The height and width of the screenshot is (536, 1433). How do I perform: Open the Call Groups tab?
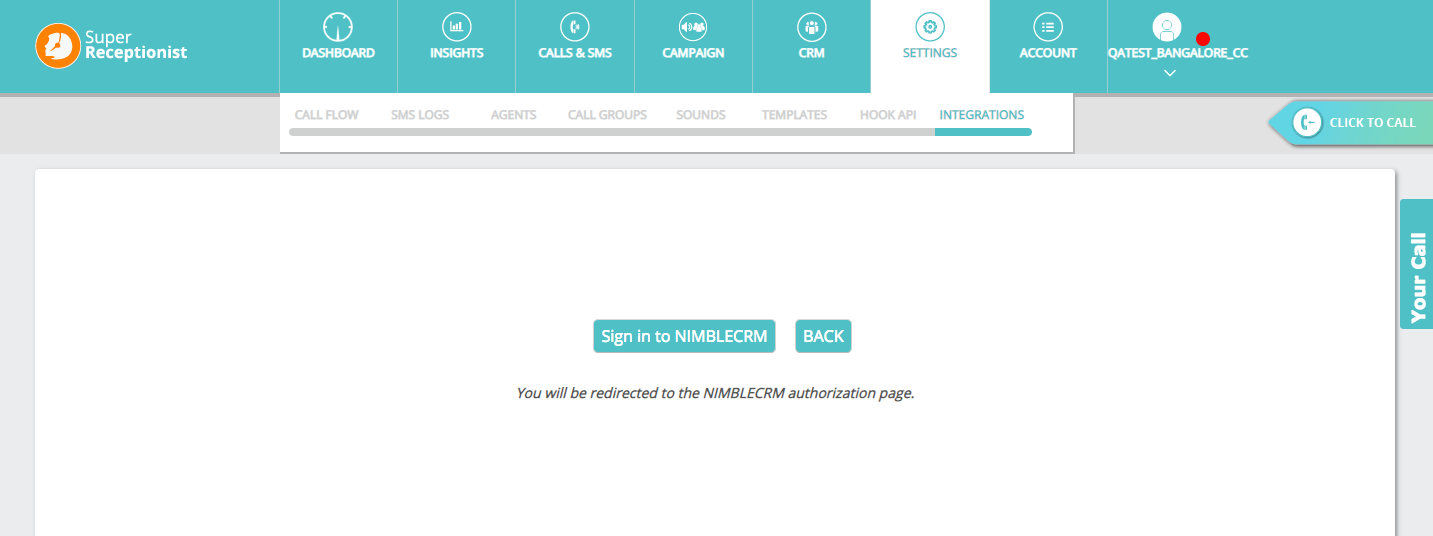[607, 115]
